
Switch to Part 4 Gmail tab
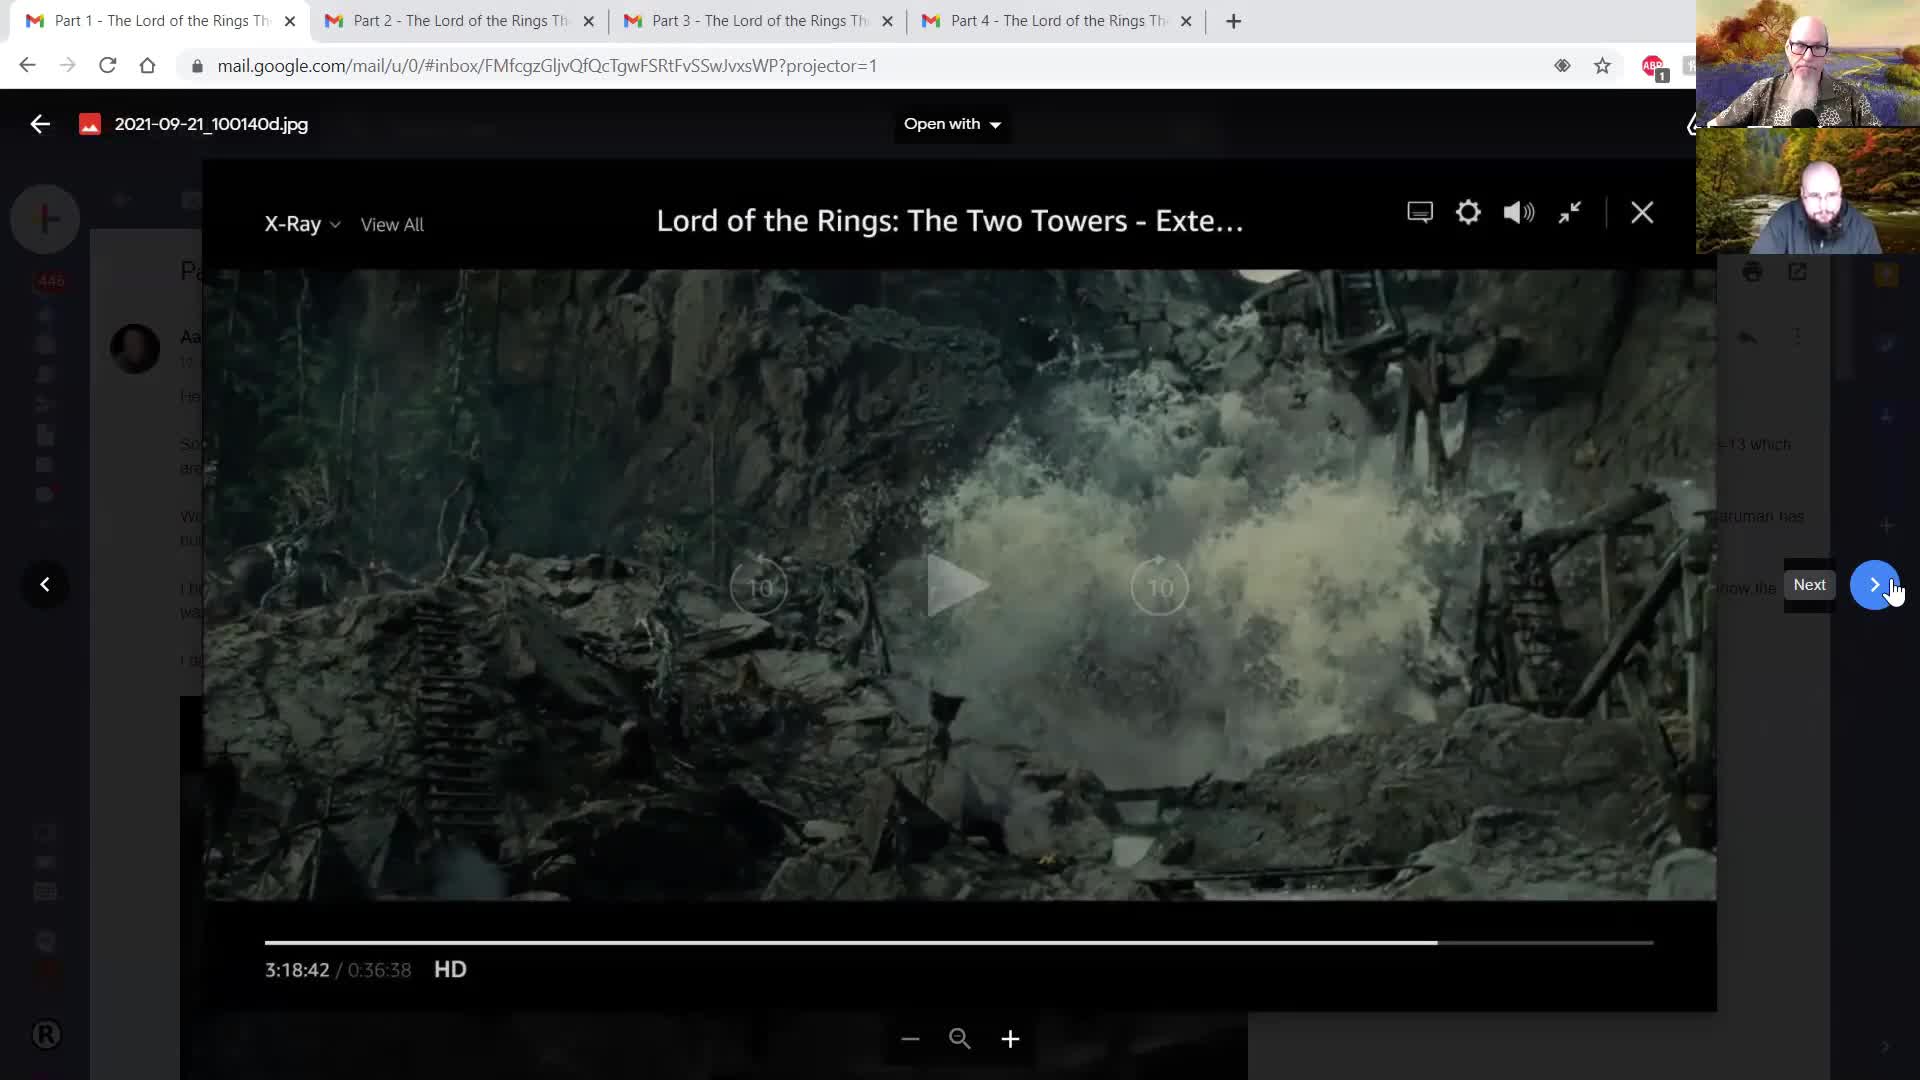pyautogui.click(x=1056, y=21)
